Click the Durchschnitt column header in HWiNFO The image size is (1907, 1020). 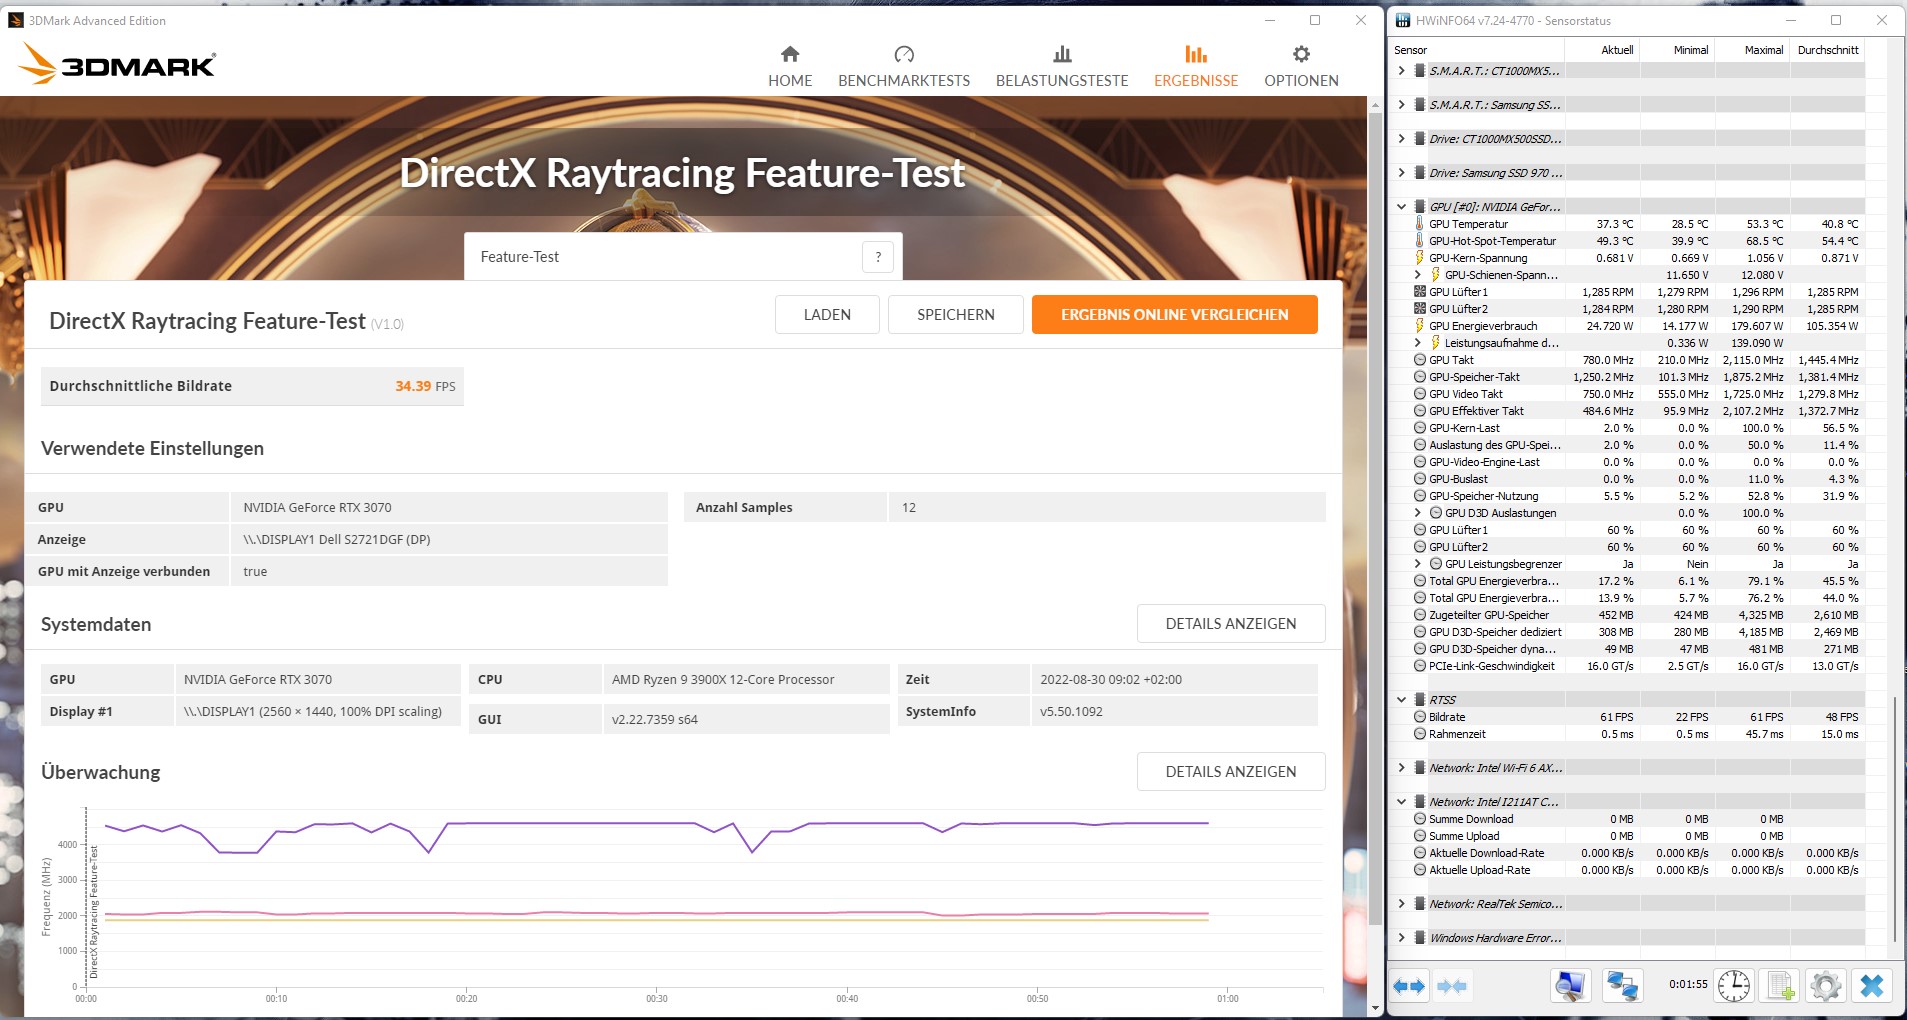[1827, 50]
